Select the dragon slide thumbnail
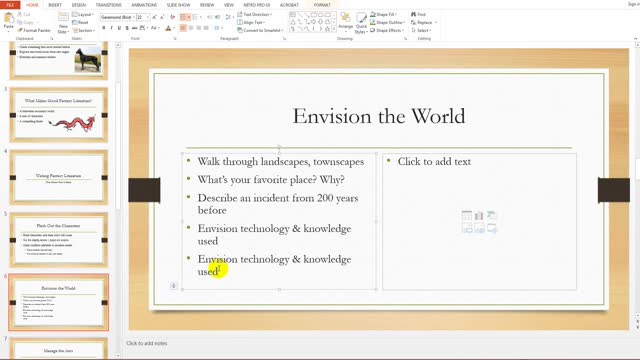This screenshot has height=360, width=640. [59, 115]
